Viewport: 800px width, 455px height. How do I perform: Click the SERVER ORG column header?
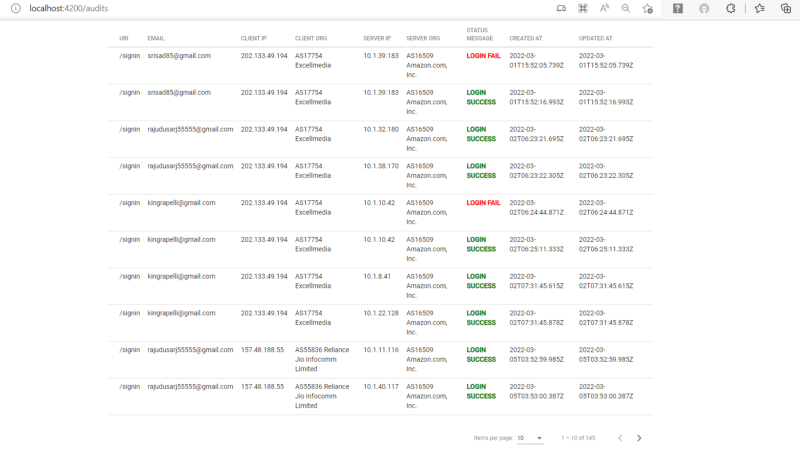click(423, 38)
